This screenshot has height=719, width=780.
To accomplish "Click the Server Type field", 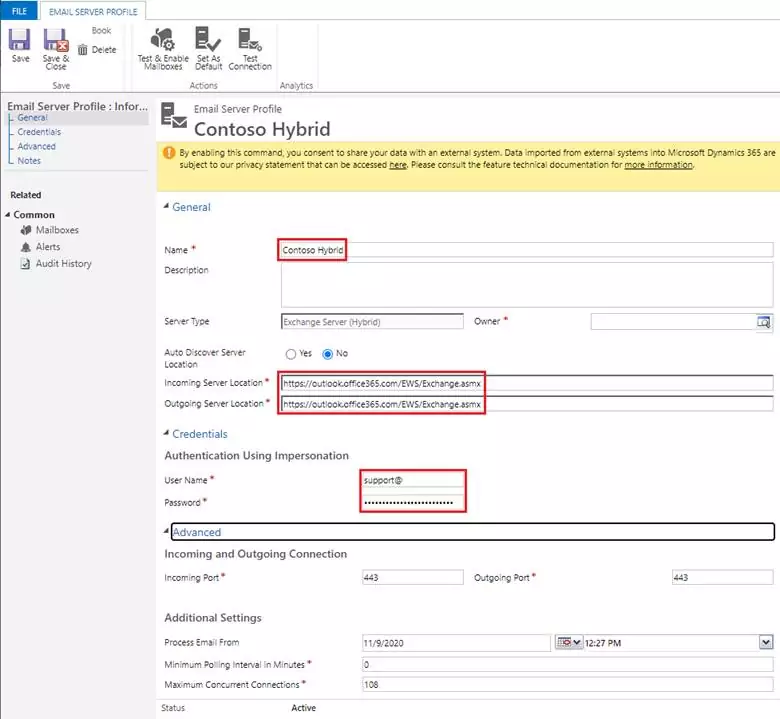I will pos(372,321).
